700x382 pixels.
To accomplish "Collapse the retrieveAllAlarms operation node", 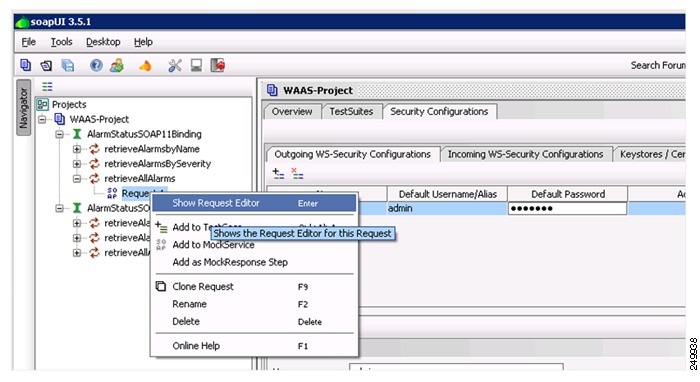I will (x=77, y=179).
